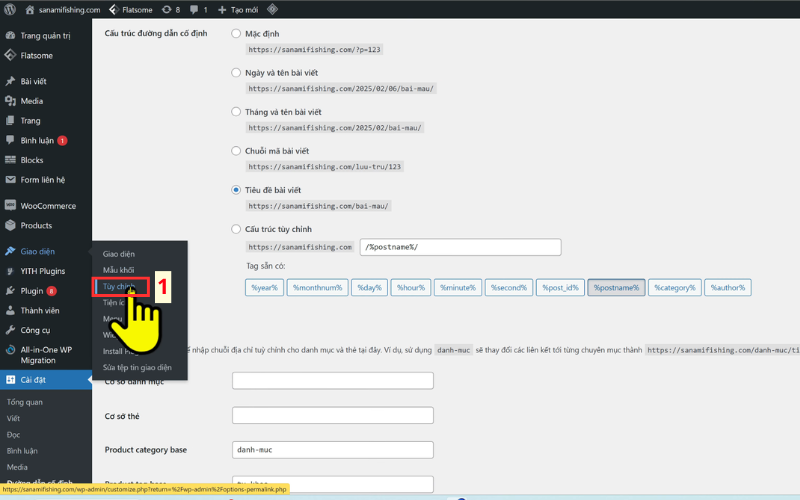This screenshot has height=500, width=800.
Task: Insert the %author% tag button
Action: pos(728,287)
